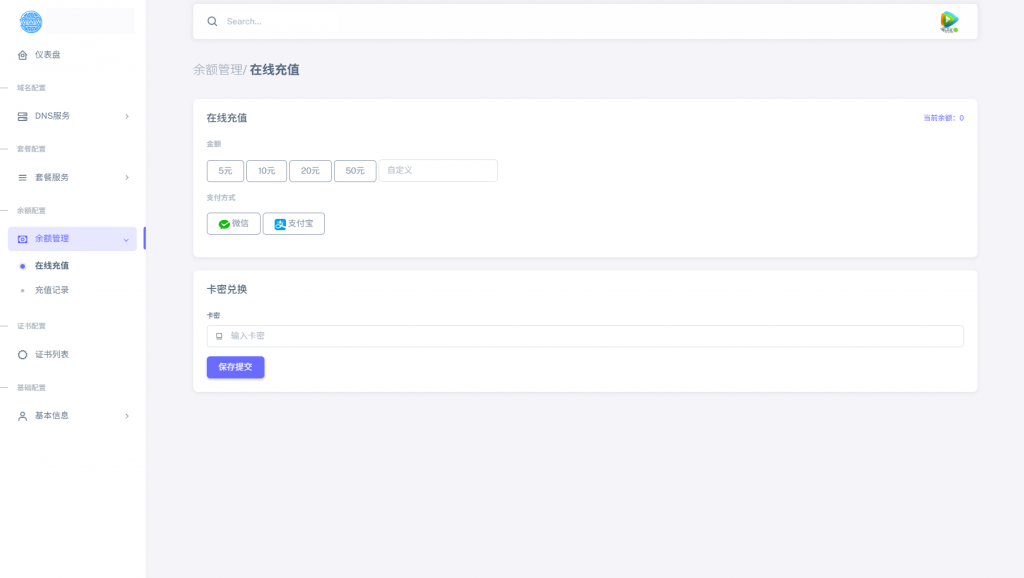Viewport: 1024px width, 578px height.
Task: Click the DNS服务 server icon
Action: click(23, 116)
